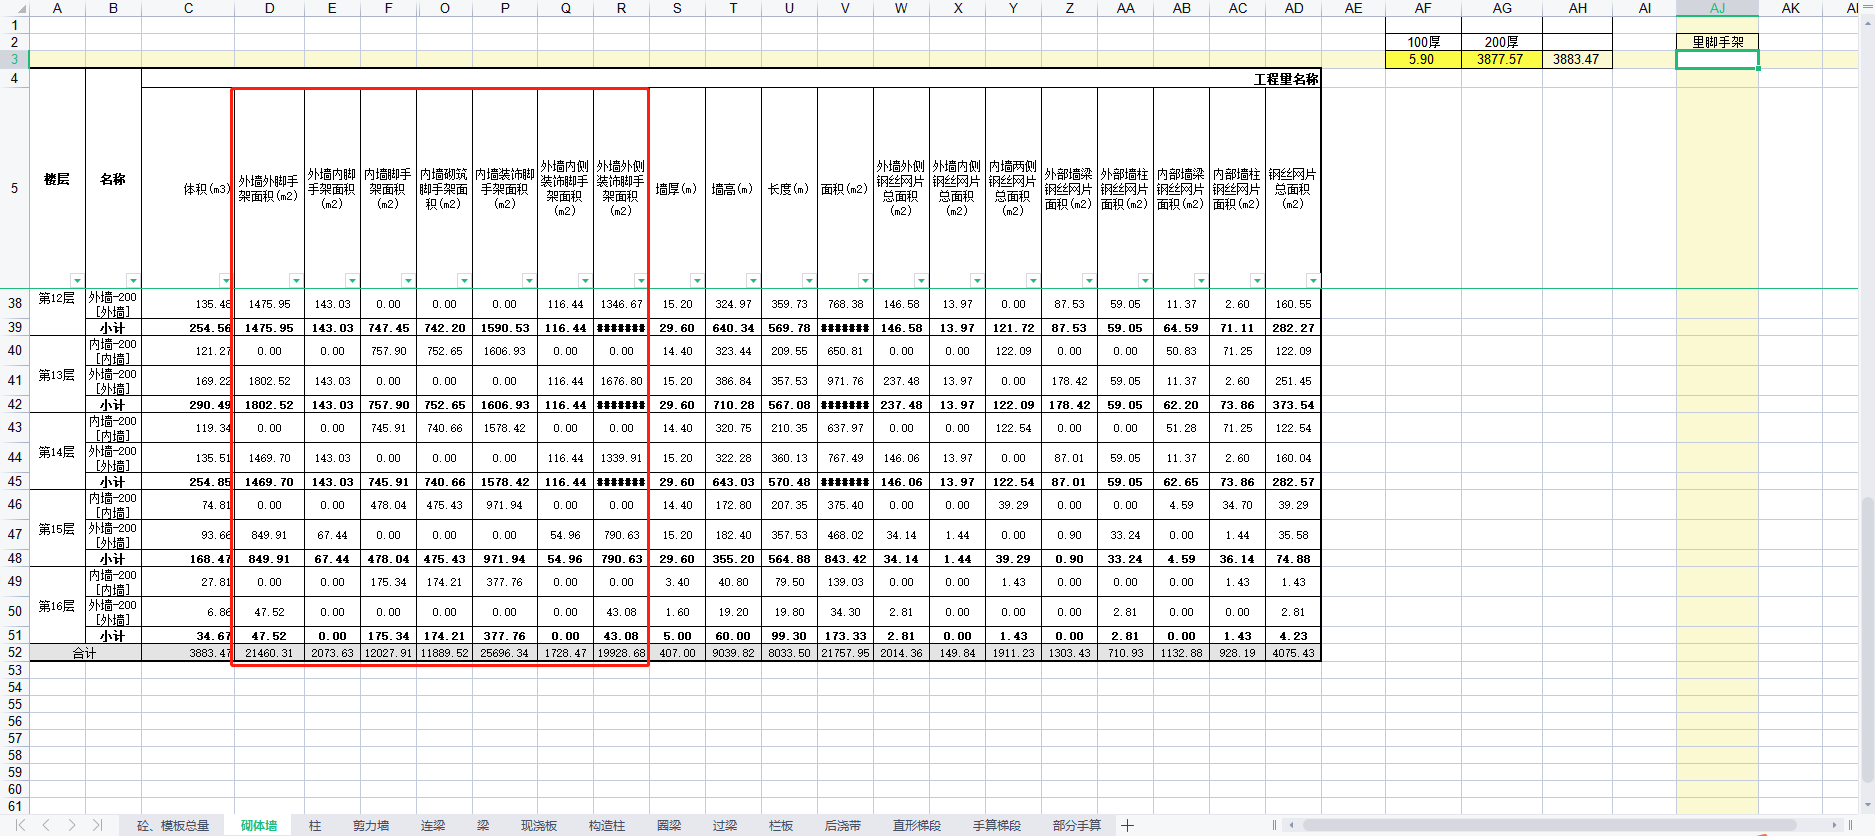The width and height of the screenshot is (1875, 836).
Task: Open the 构造柱 sheet tab
Action: 607,825
